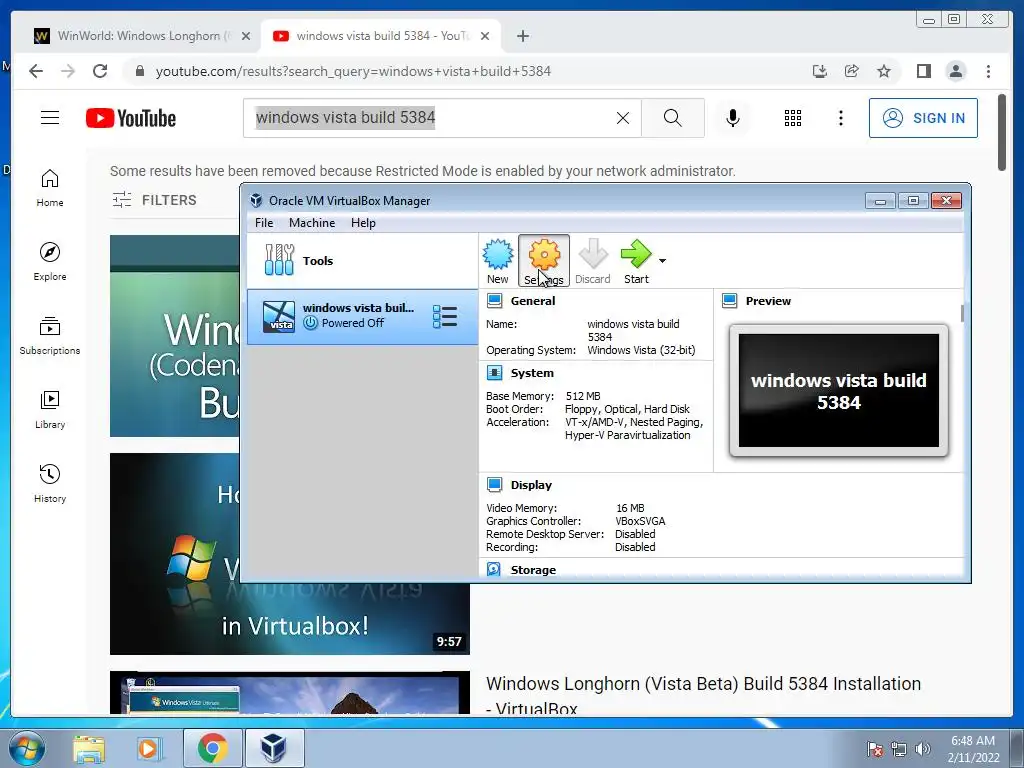Click the Display section header
Viewport: 1024px width, 768px height.
(x=531, y=485)
